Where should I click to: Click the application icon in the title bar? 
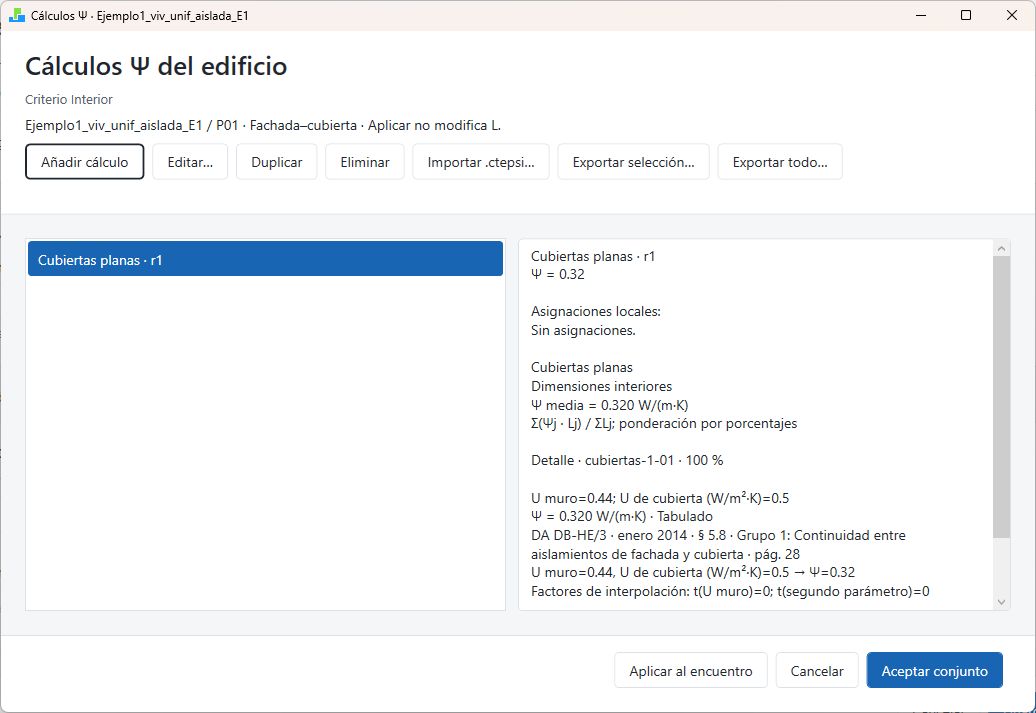[17, 15]
